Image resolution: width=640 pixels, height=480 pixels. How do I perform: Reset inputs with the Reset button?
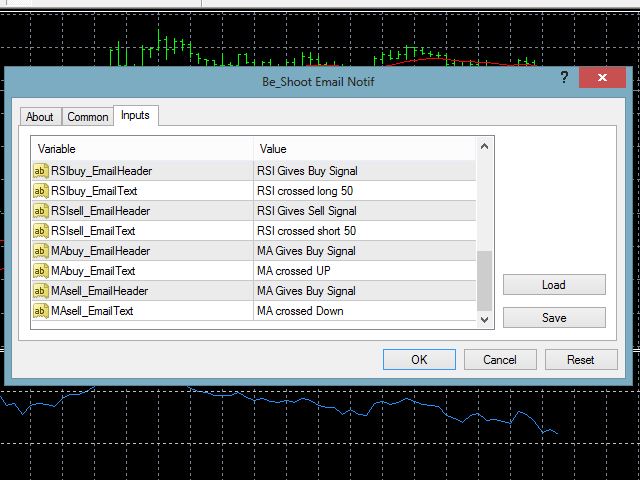point(581,360)
